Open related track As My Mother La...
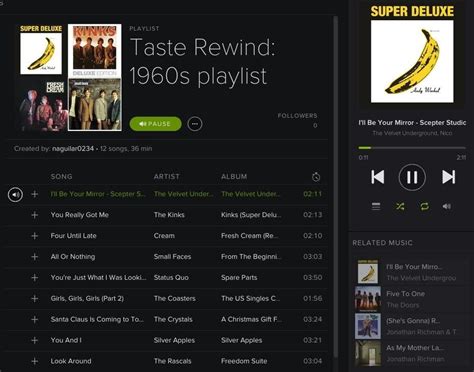The height and width of the screenshot is (372, 474). [415, 348]
